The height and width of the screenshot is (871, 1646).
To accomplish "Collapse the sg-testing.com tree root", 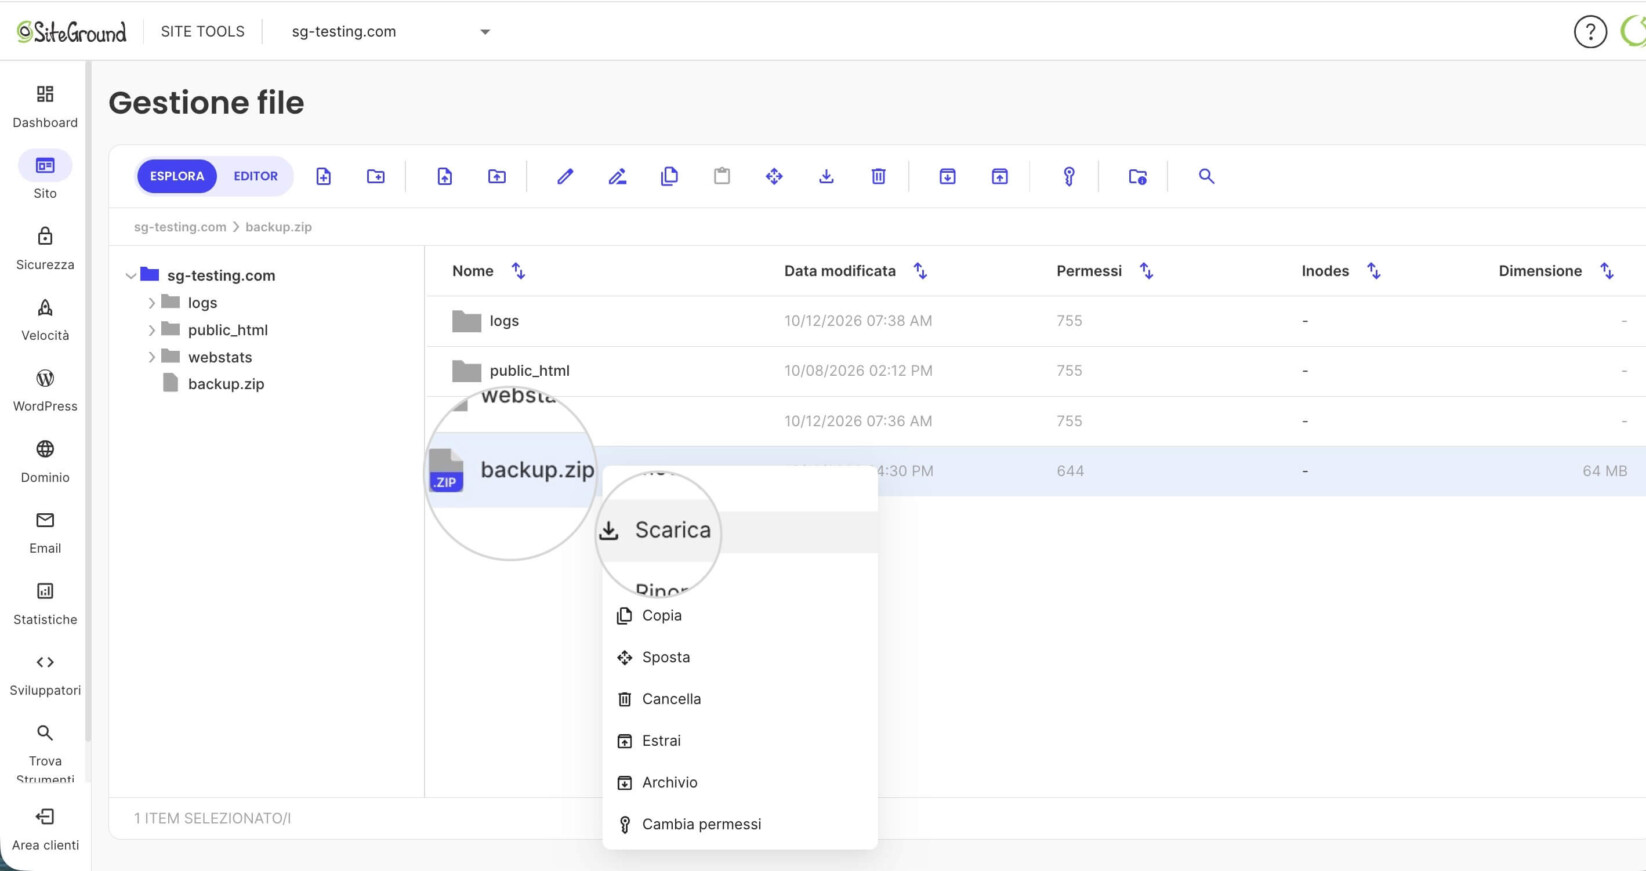I will pos(131,275).
